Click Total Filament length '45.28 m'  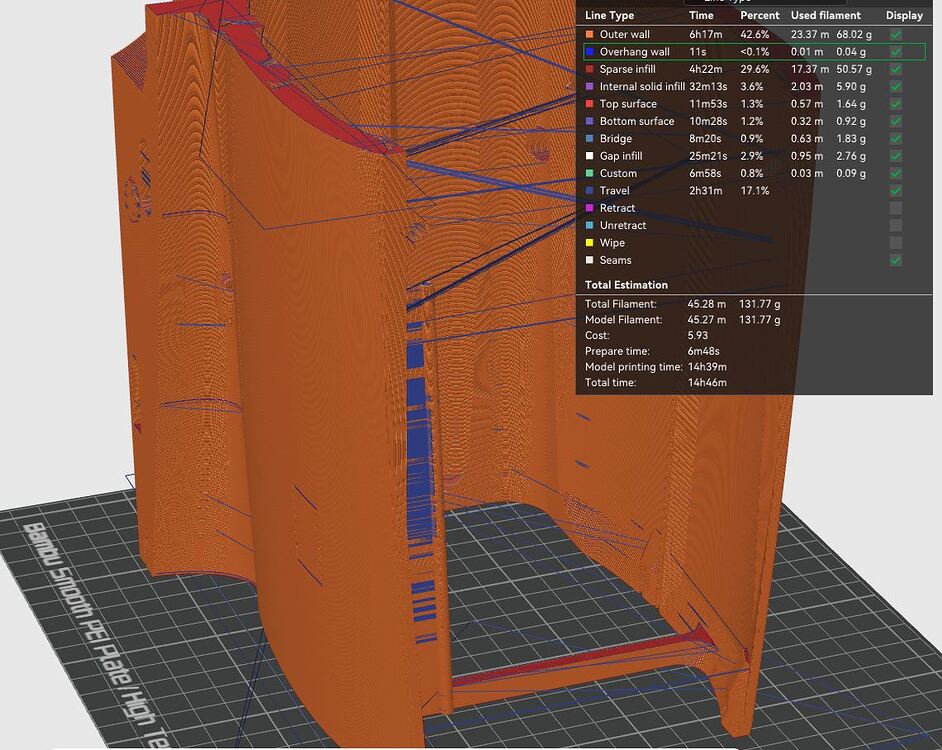coord(706,304)
